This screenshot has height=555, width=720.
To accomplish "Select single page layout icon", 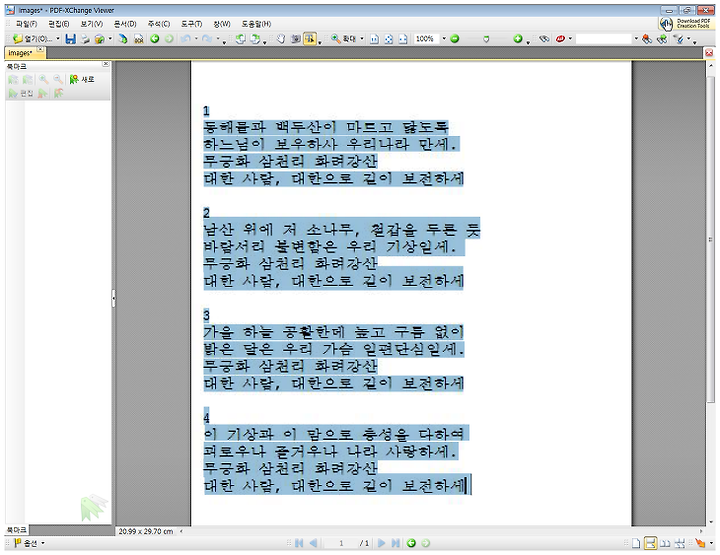I will (x=636, y=544).
